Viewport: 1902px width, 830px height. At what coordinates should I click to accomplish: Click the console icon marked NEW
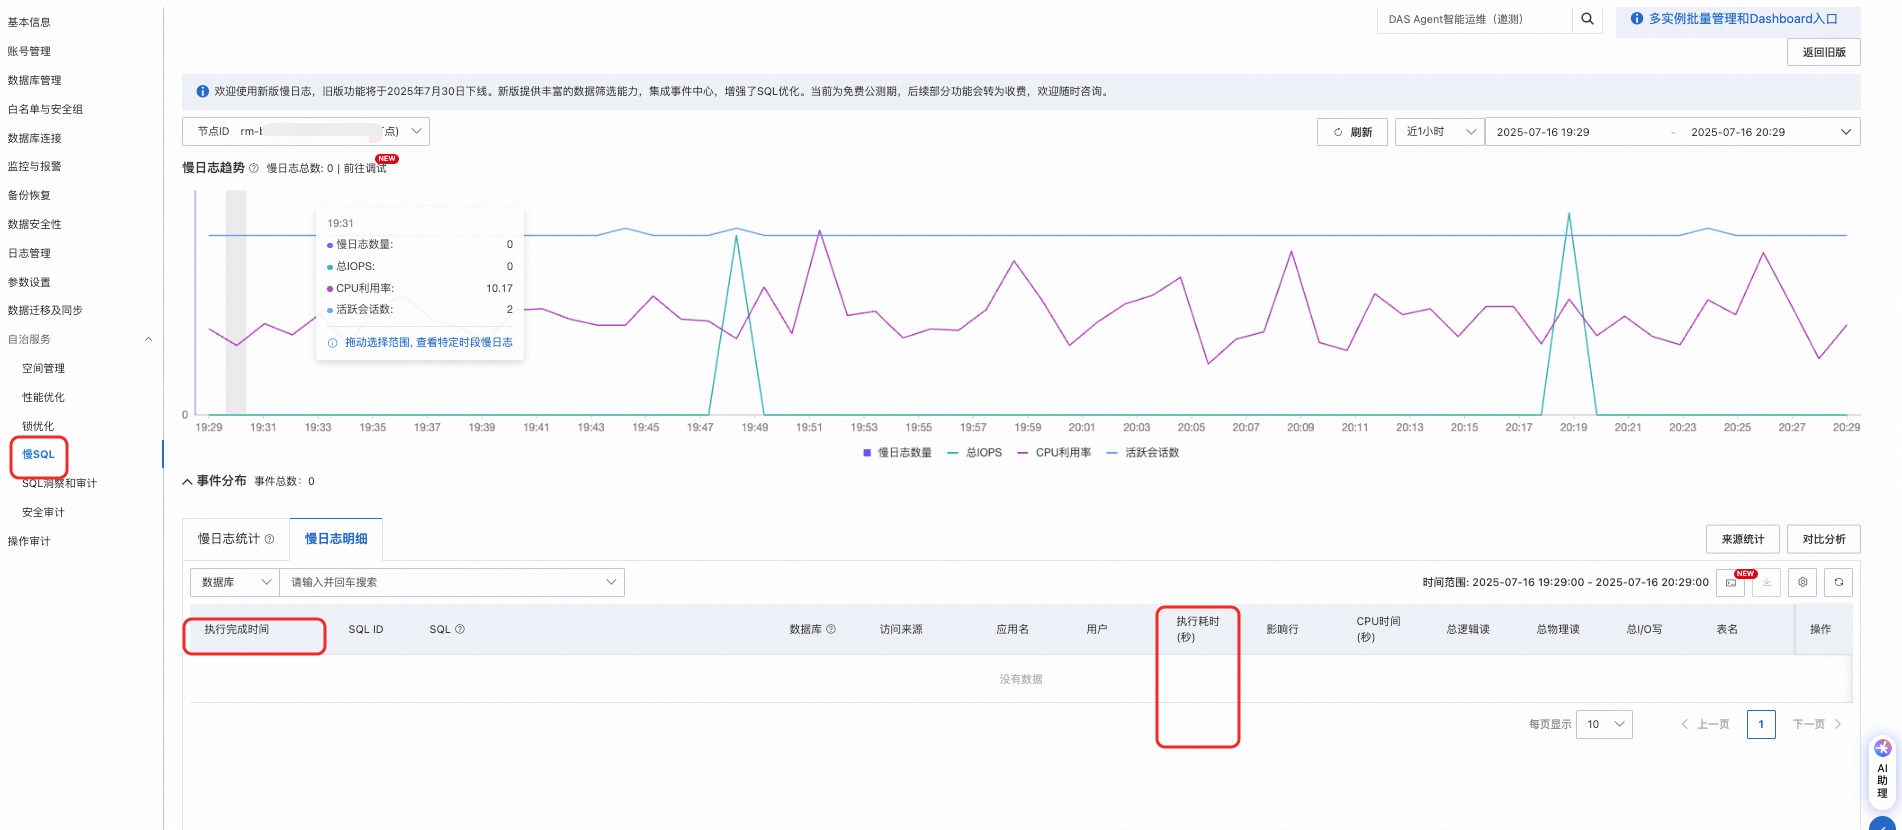1731,583
